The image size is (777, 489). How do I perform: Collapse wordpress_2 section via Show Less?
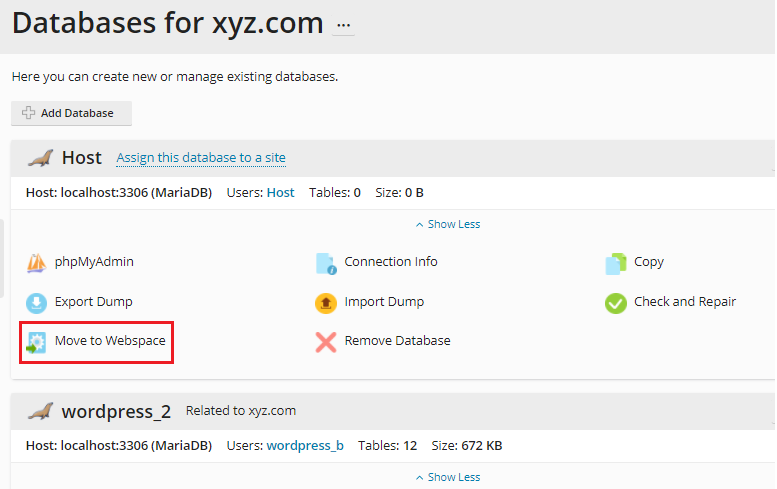pyautogui.click(x=448, y=477)
